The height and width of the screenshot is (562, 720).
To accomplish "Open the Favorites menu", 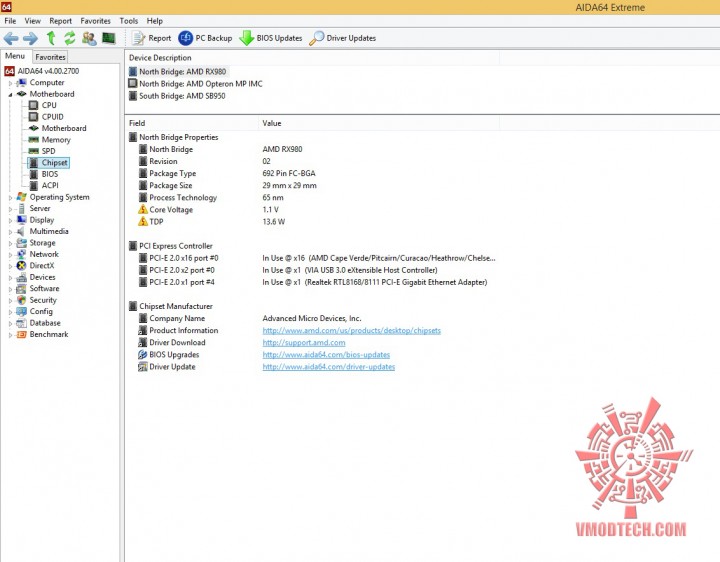I will (96, 21).
